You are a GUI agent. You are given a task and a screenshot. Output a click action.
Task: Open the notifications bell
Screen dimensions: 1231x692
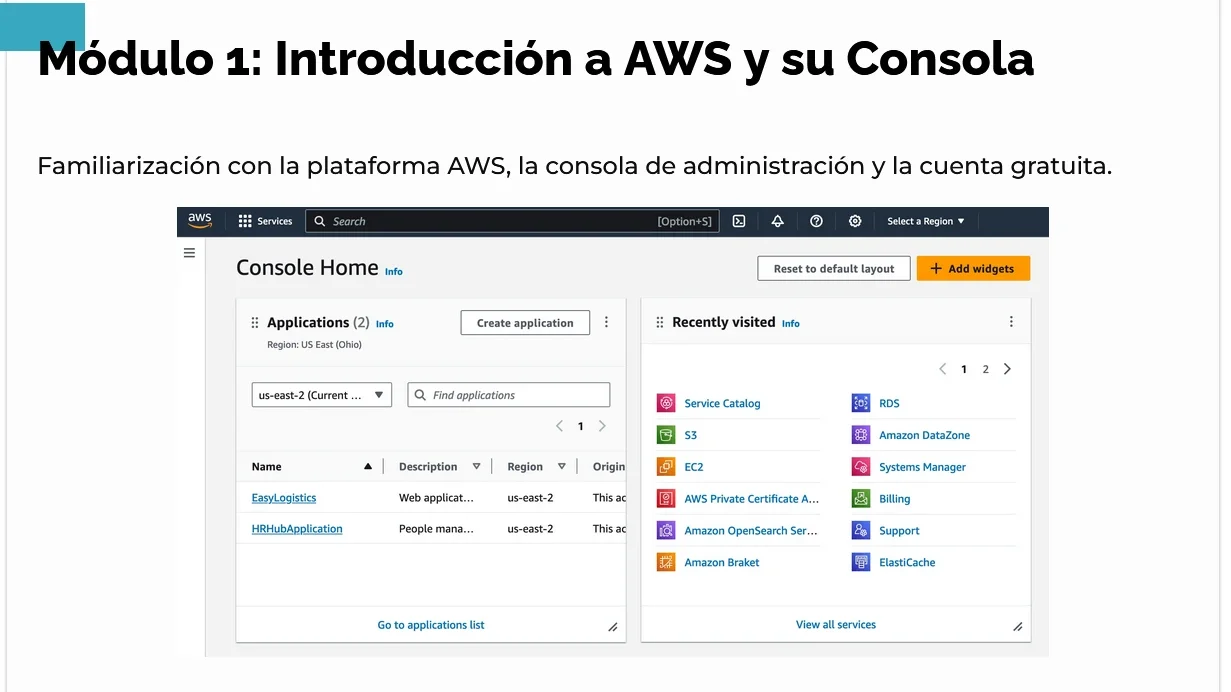click(777, 221)
